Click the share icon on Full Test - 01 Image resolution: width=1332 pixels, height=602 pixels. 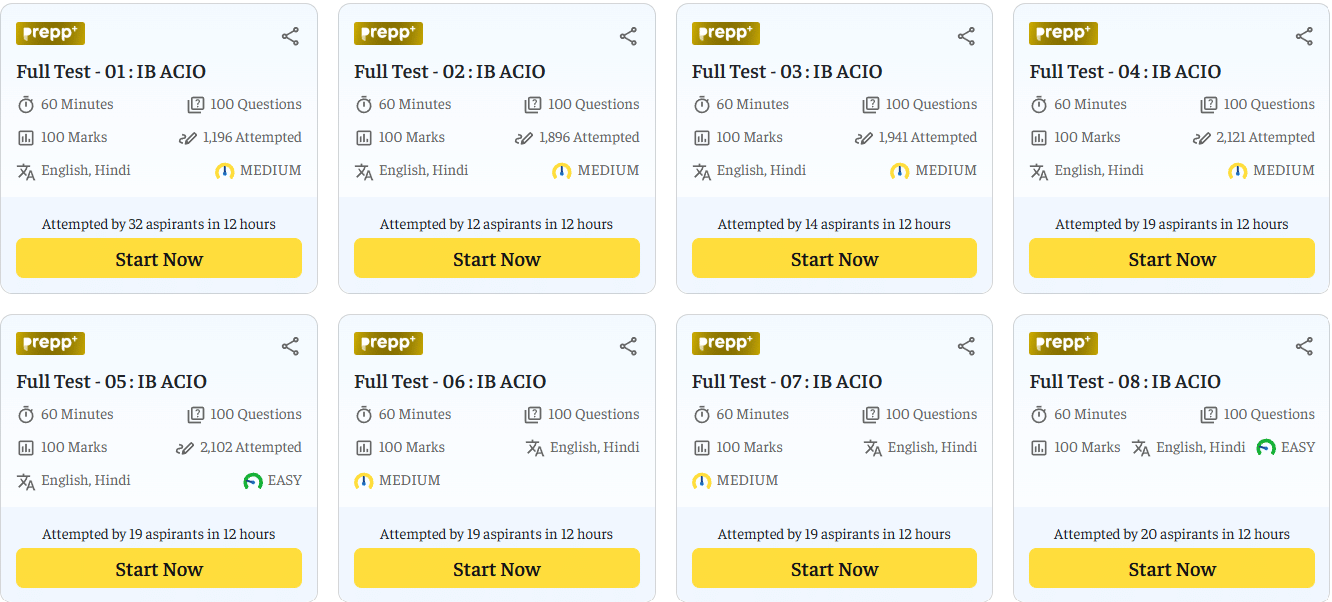(x=290, y=35)
